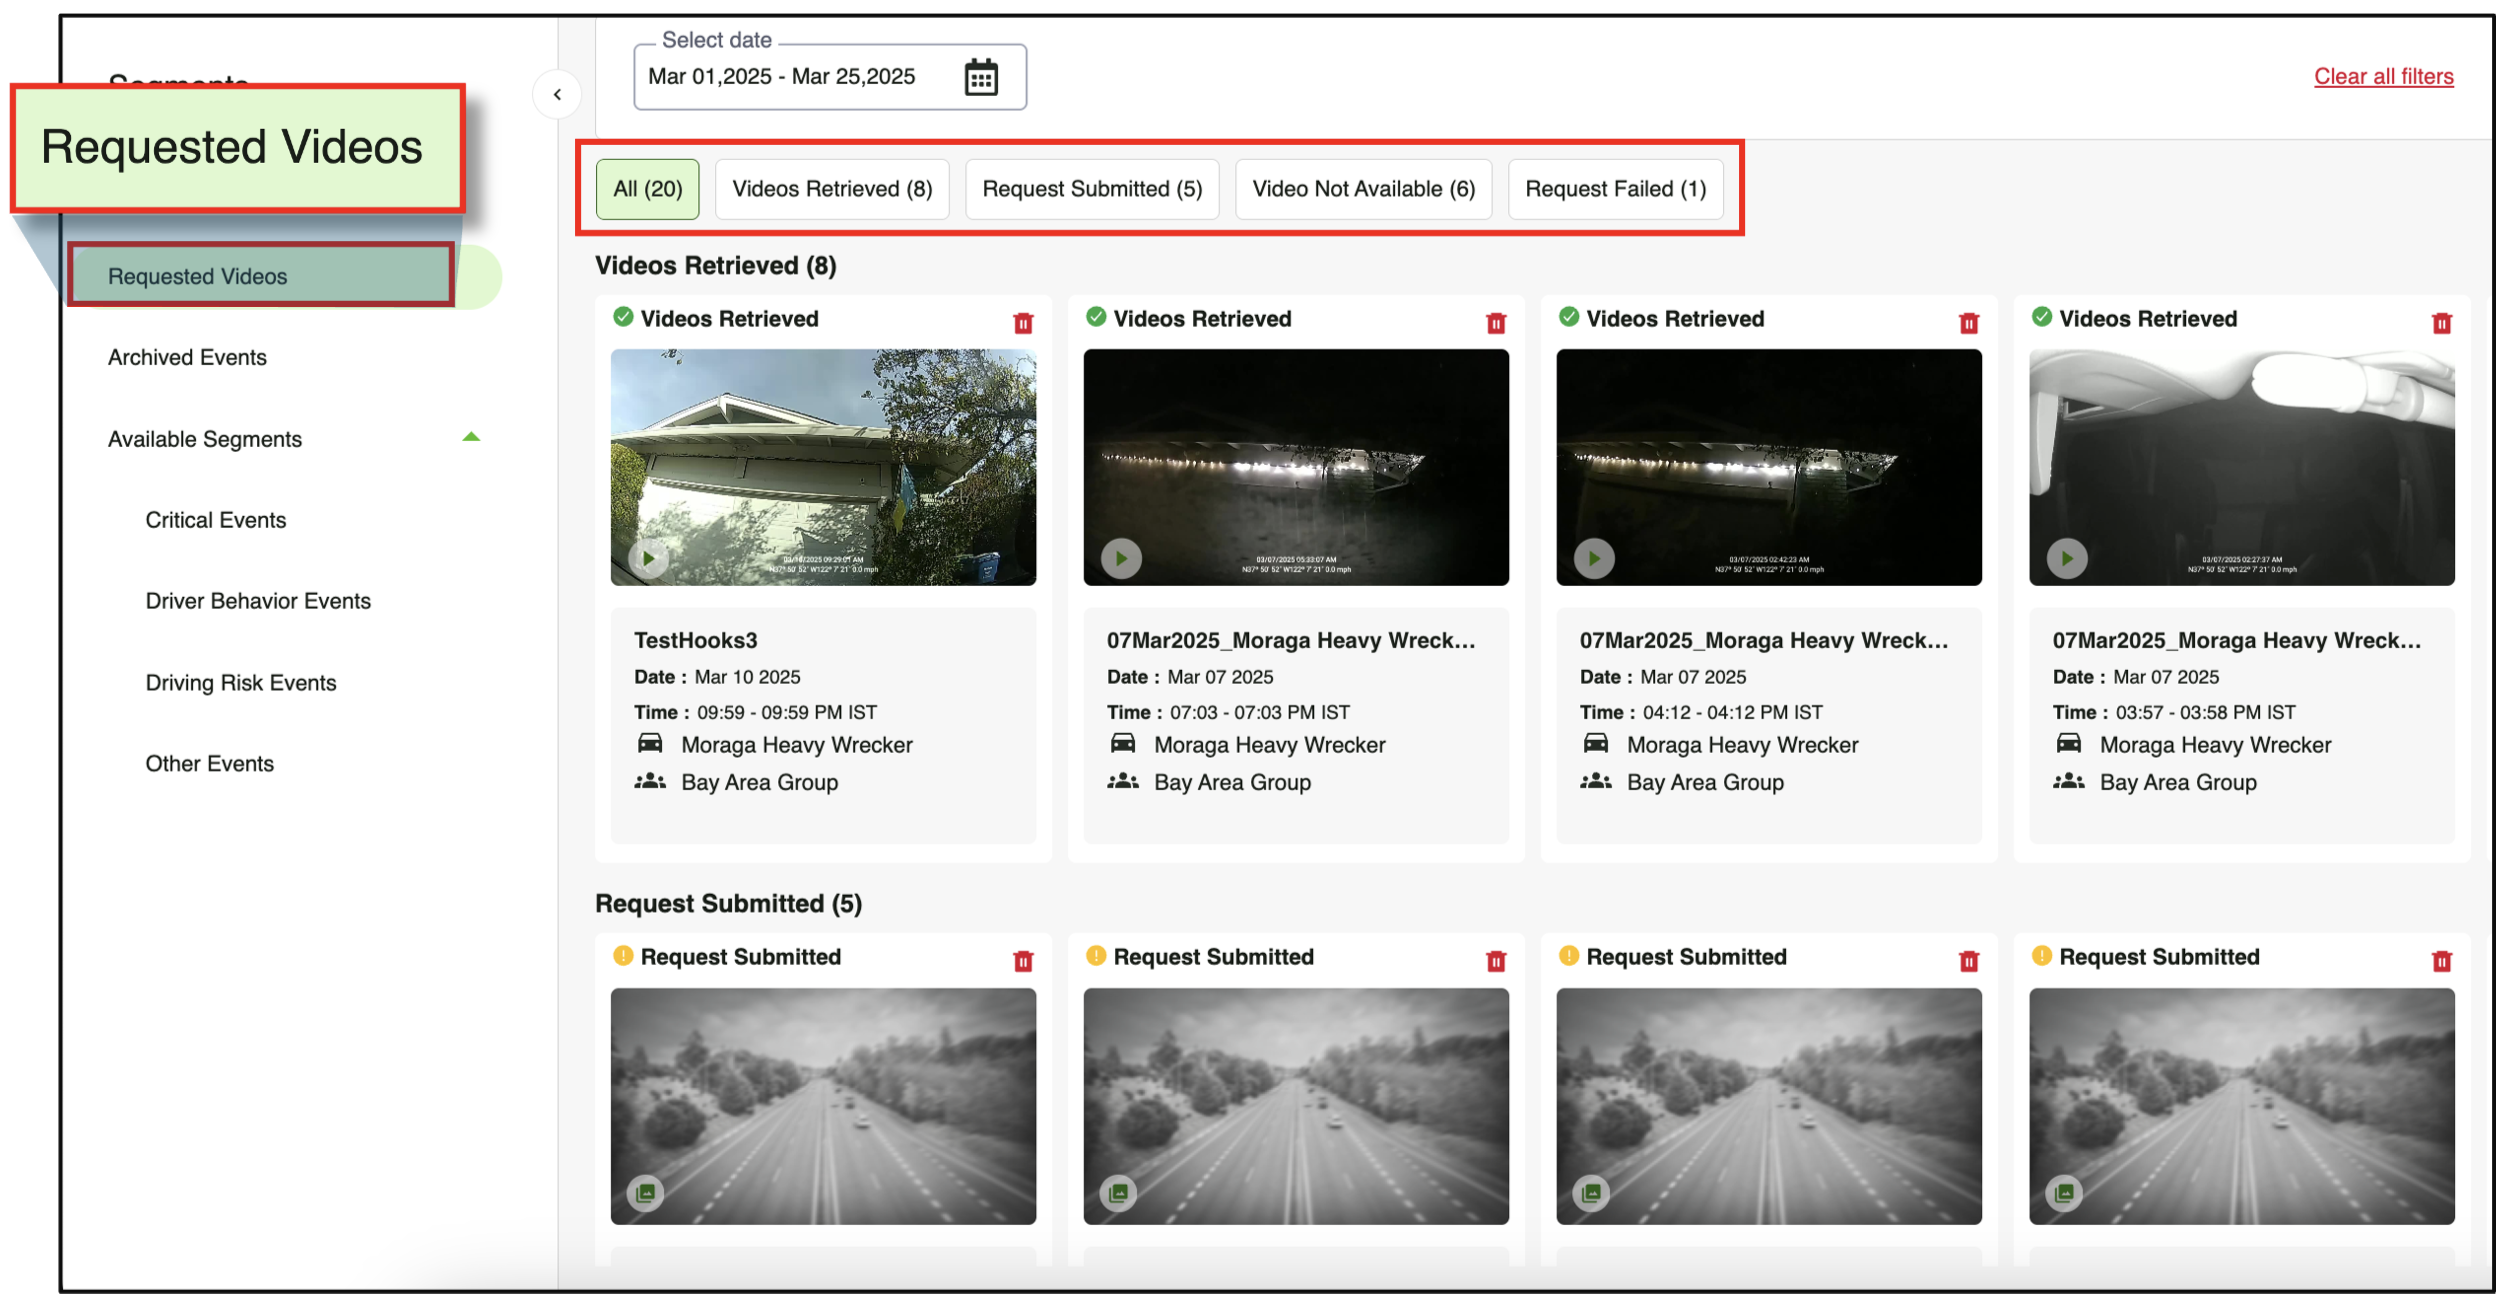This screenshot has height=1306, width=2504.
Task: Play the TestHooks3 video thumbnail
Action: 648,558
